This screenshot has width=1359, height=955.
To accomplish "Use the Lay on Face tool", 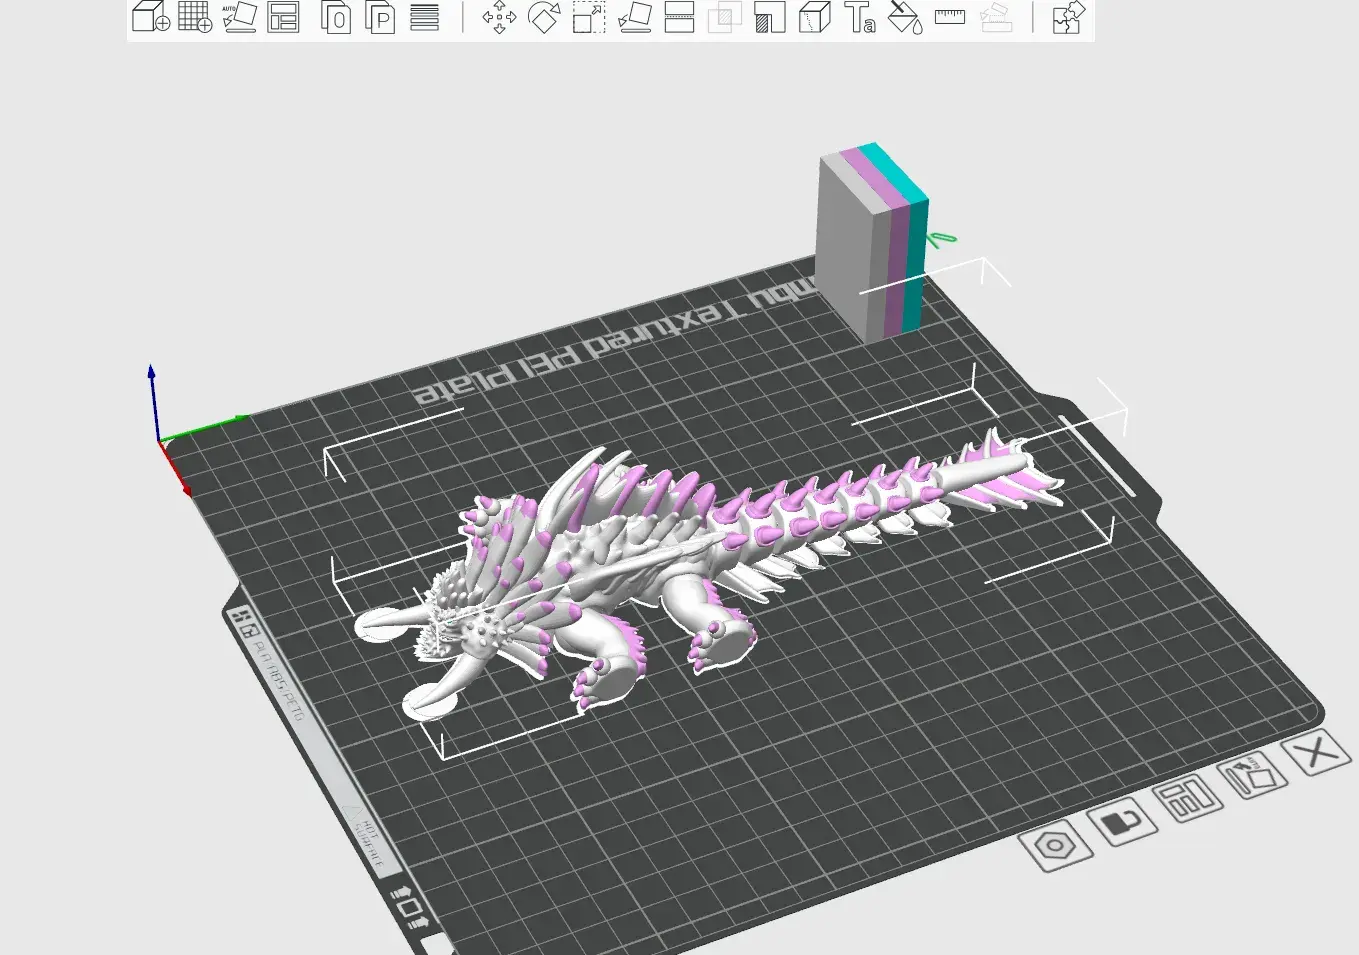I will pos(635,17).
